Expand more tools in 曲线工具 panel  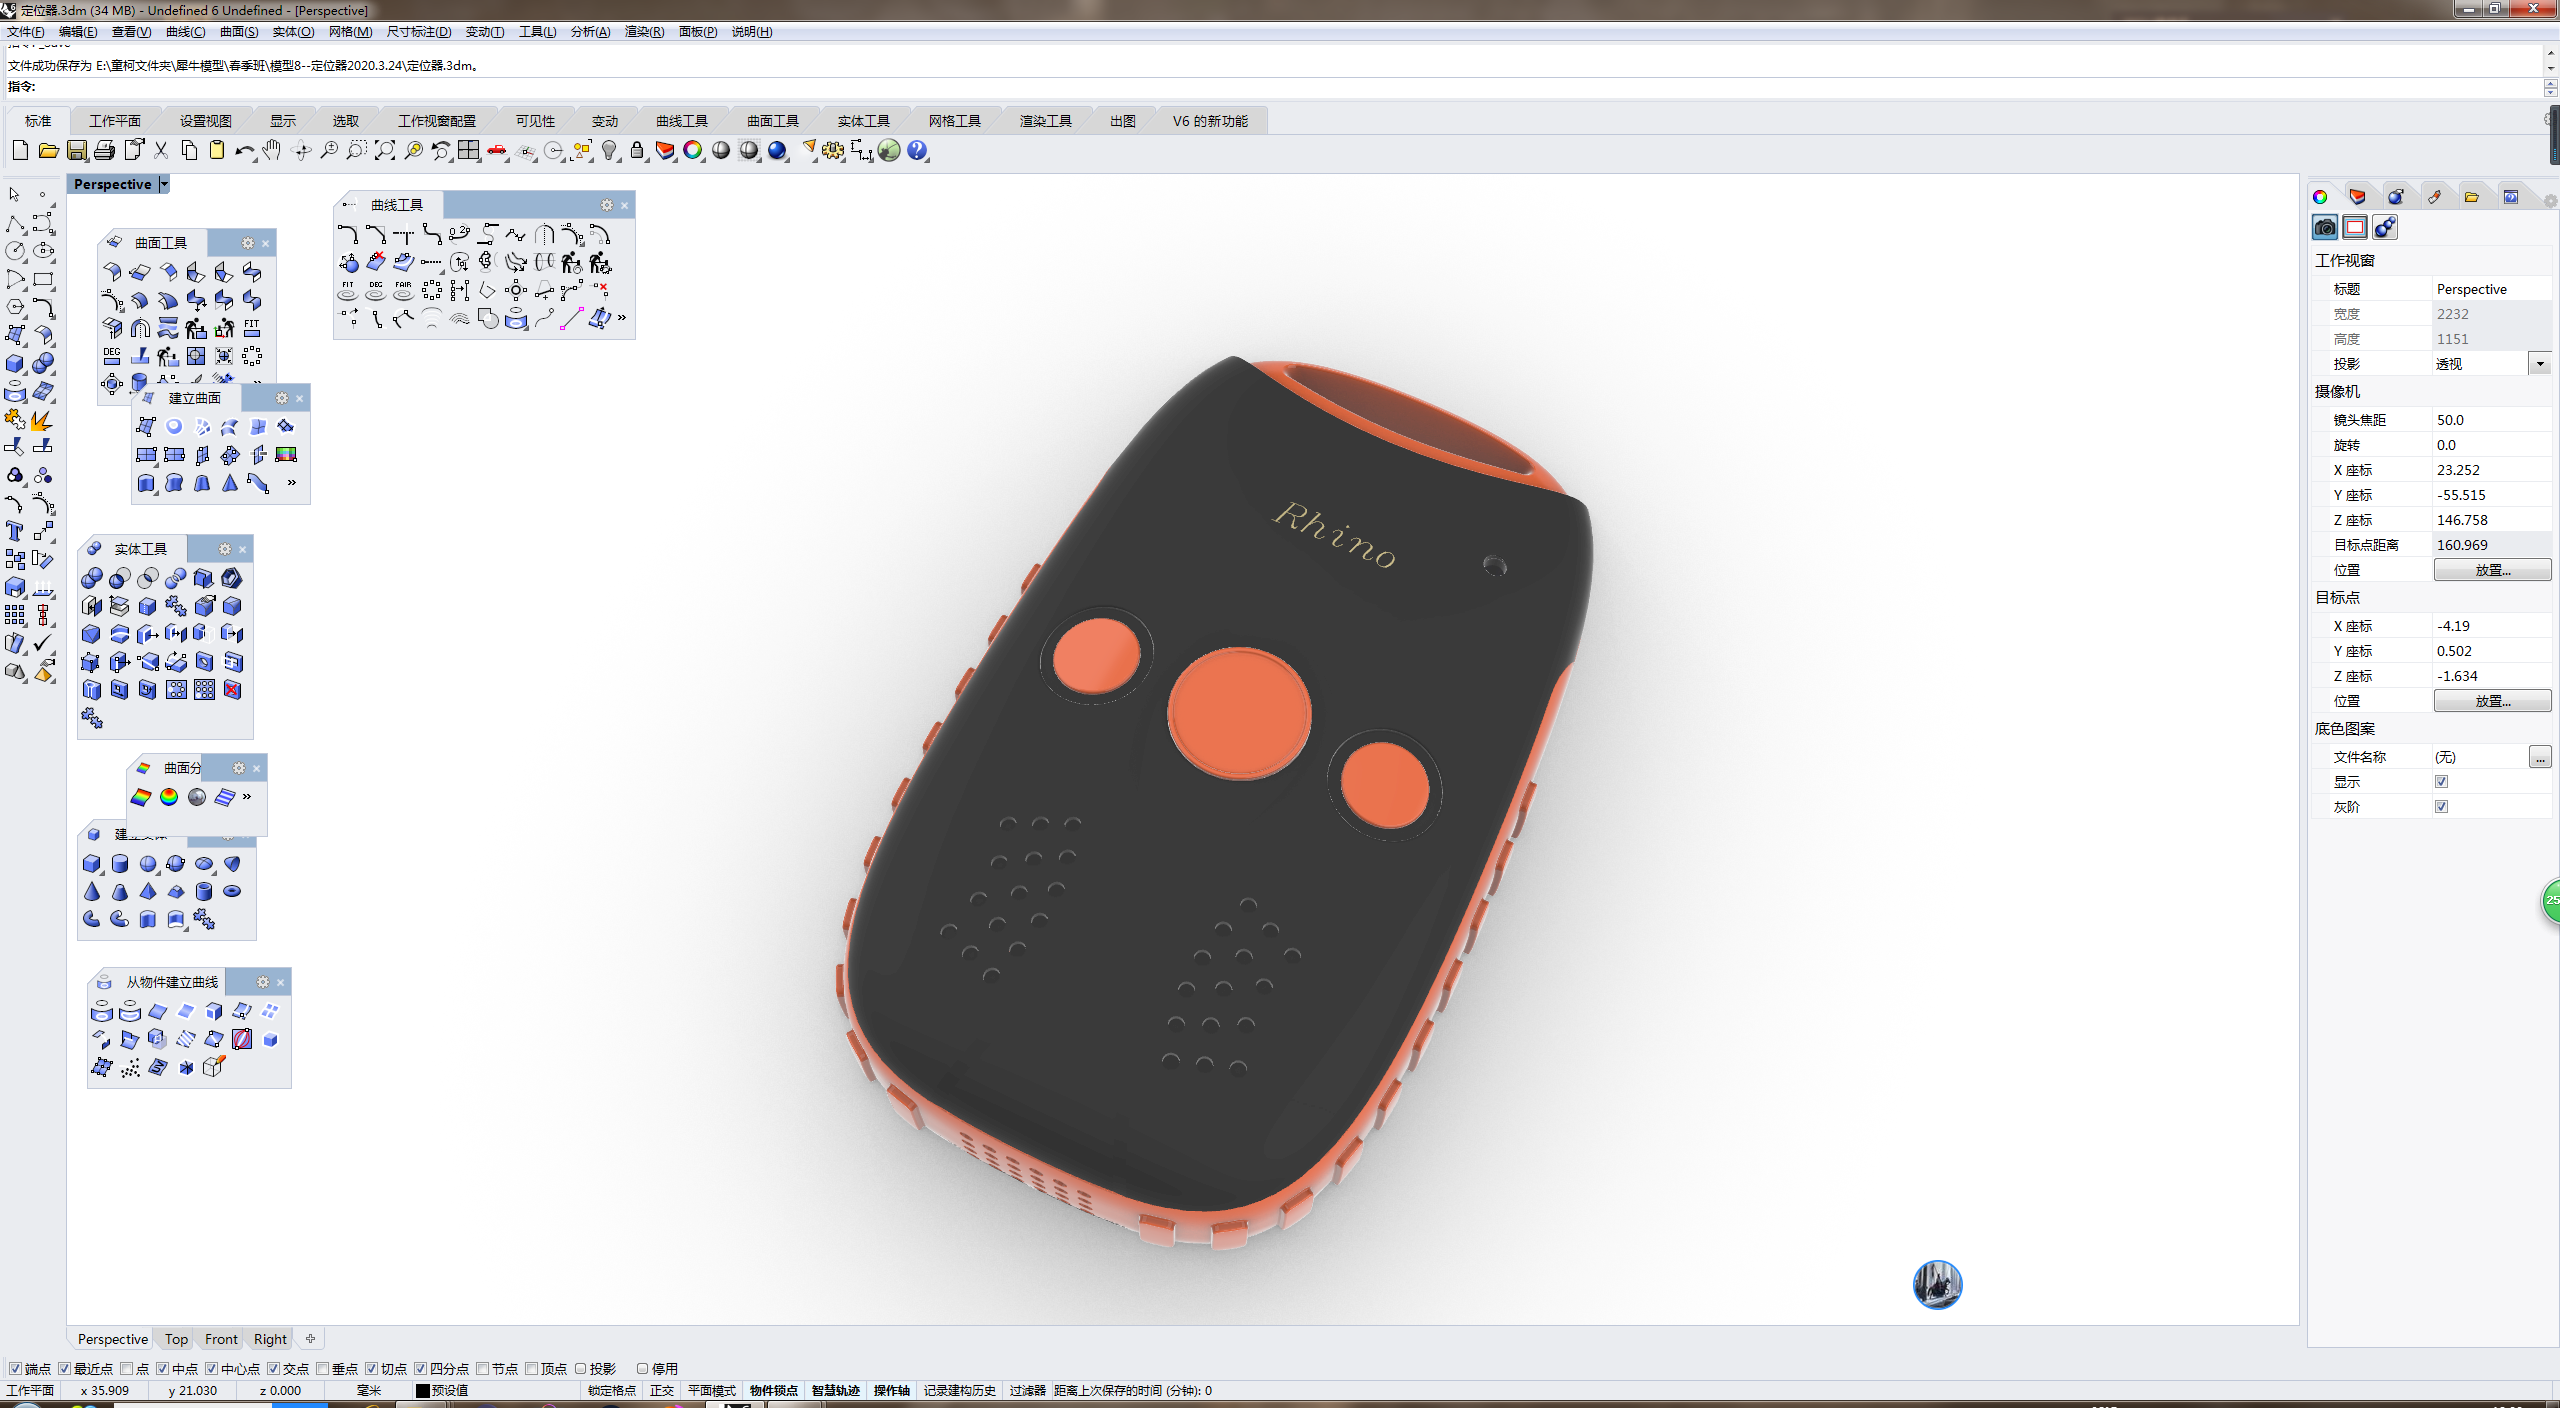tap(622, 318)
